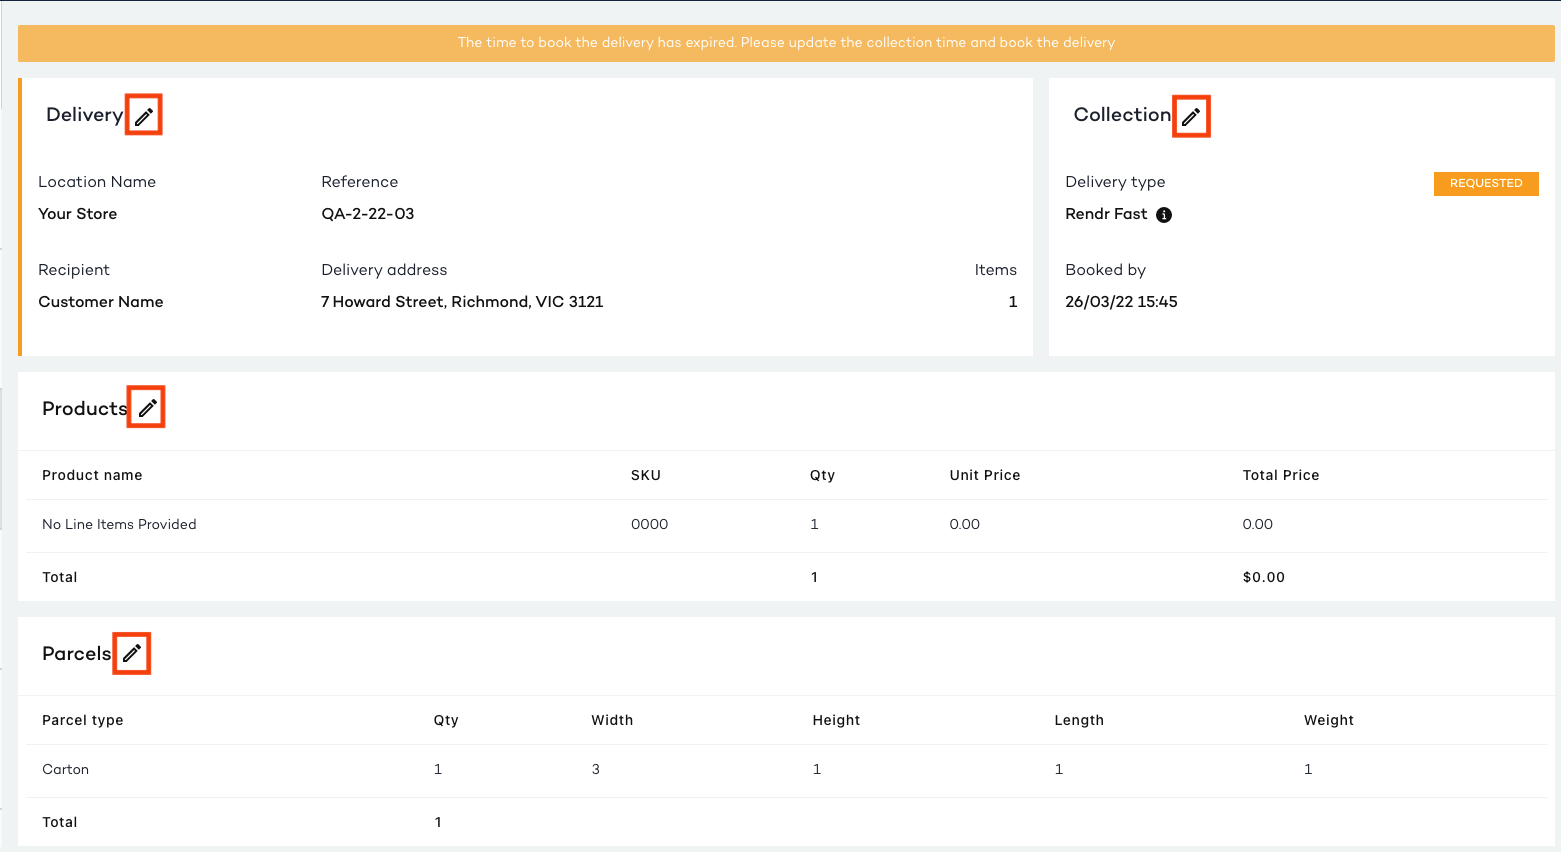Click the Delivery edit pencil icon
This screenshot has height=855, width=1561.
tap(144, 116)
